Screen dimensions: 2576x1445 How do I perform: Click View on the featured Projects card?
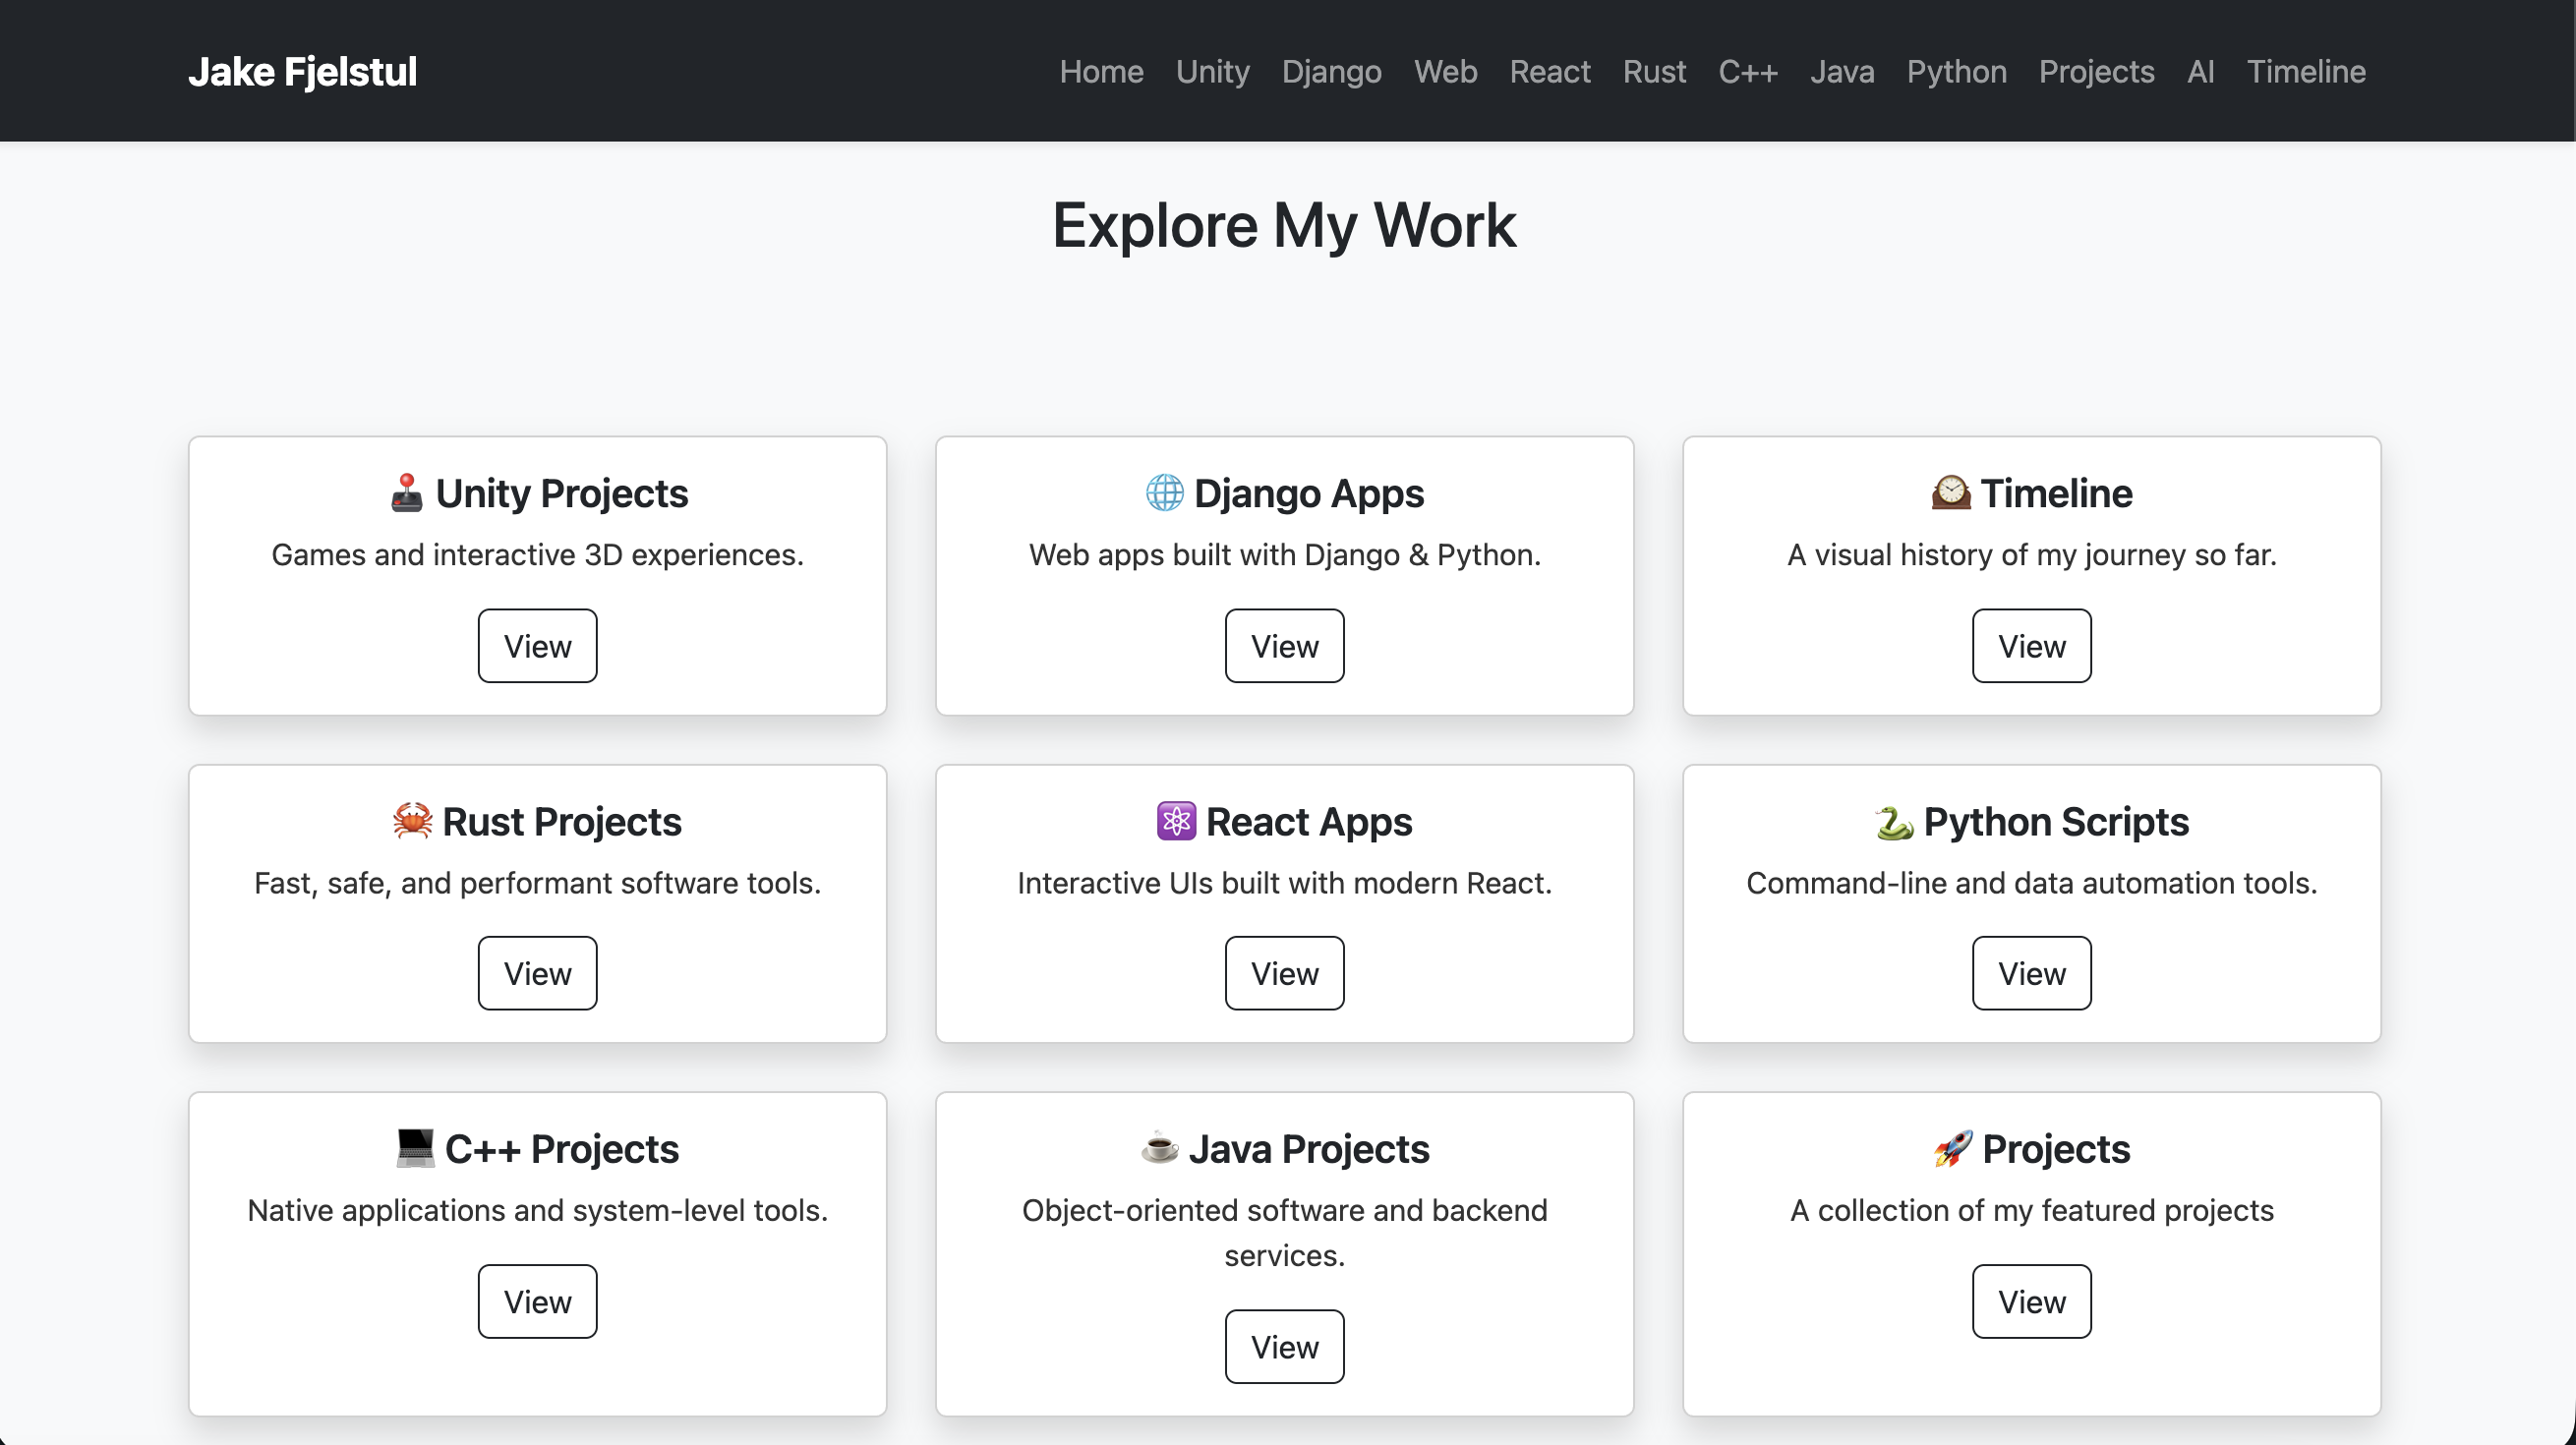(2031, 1301)
